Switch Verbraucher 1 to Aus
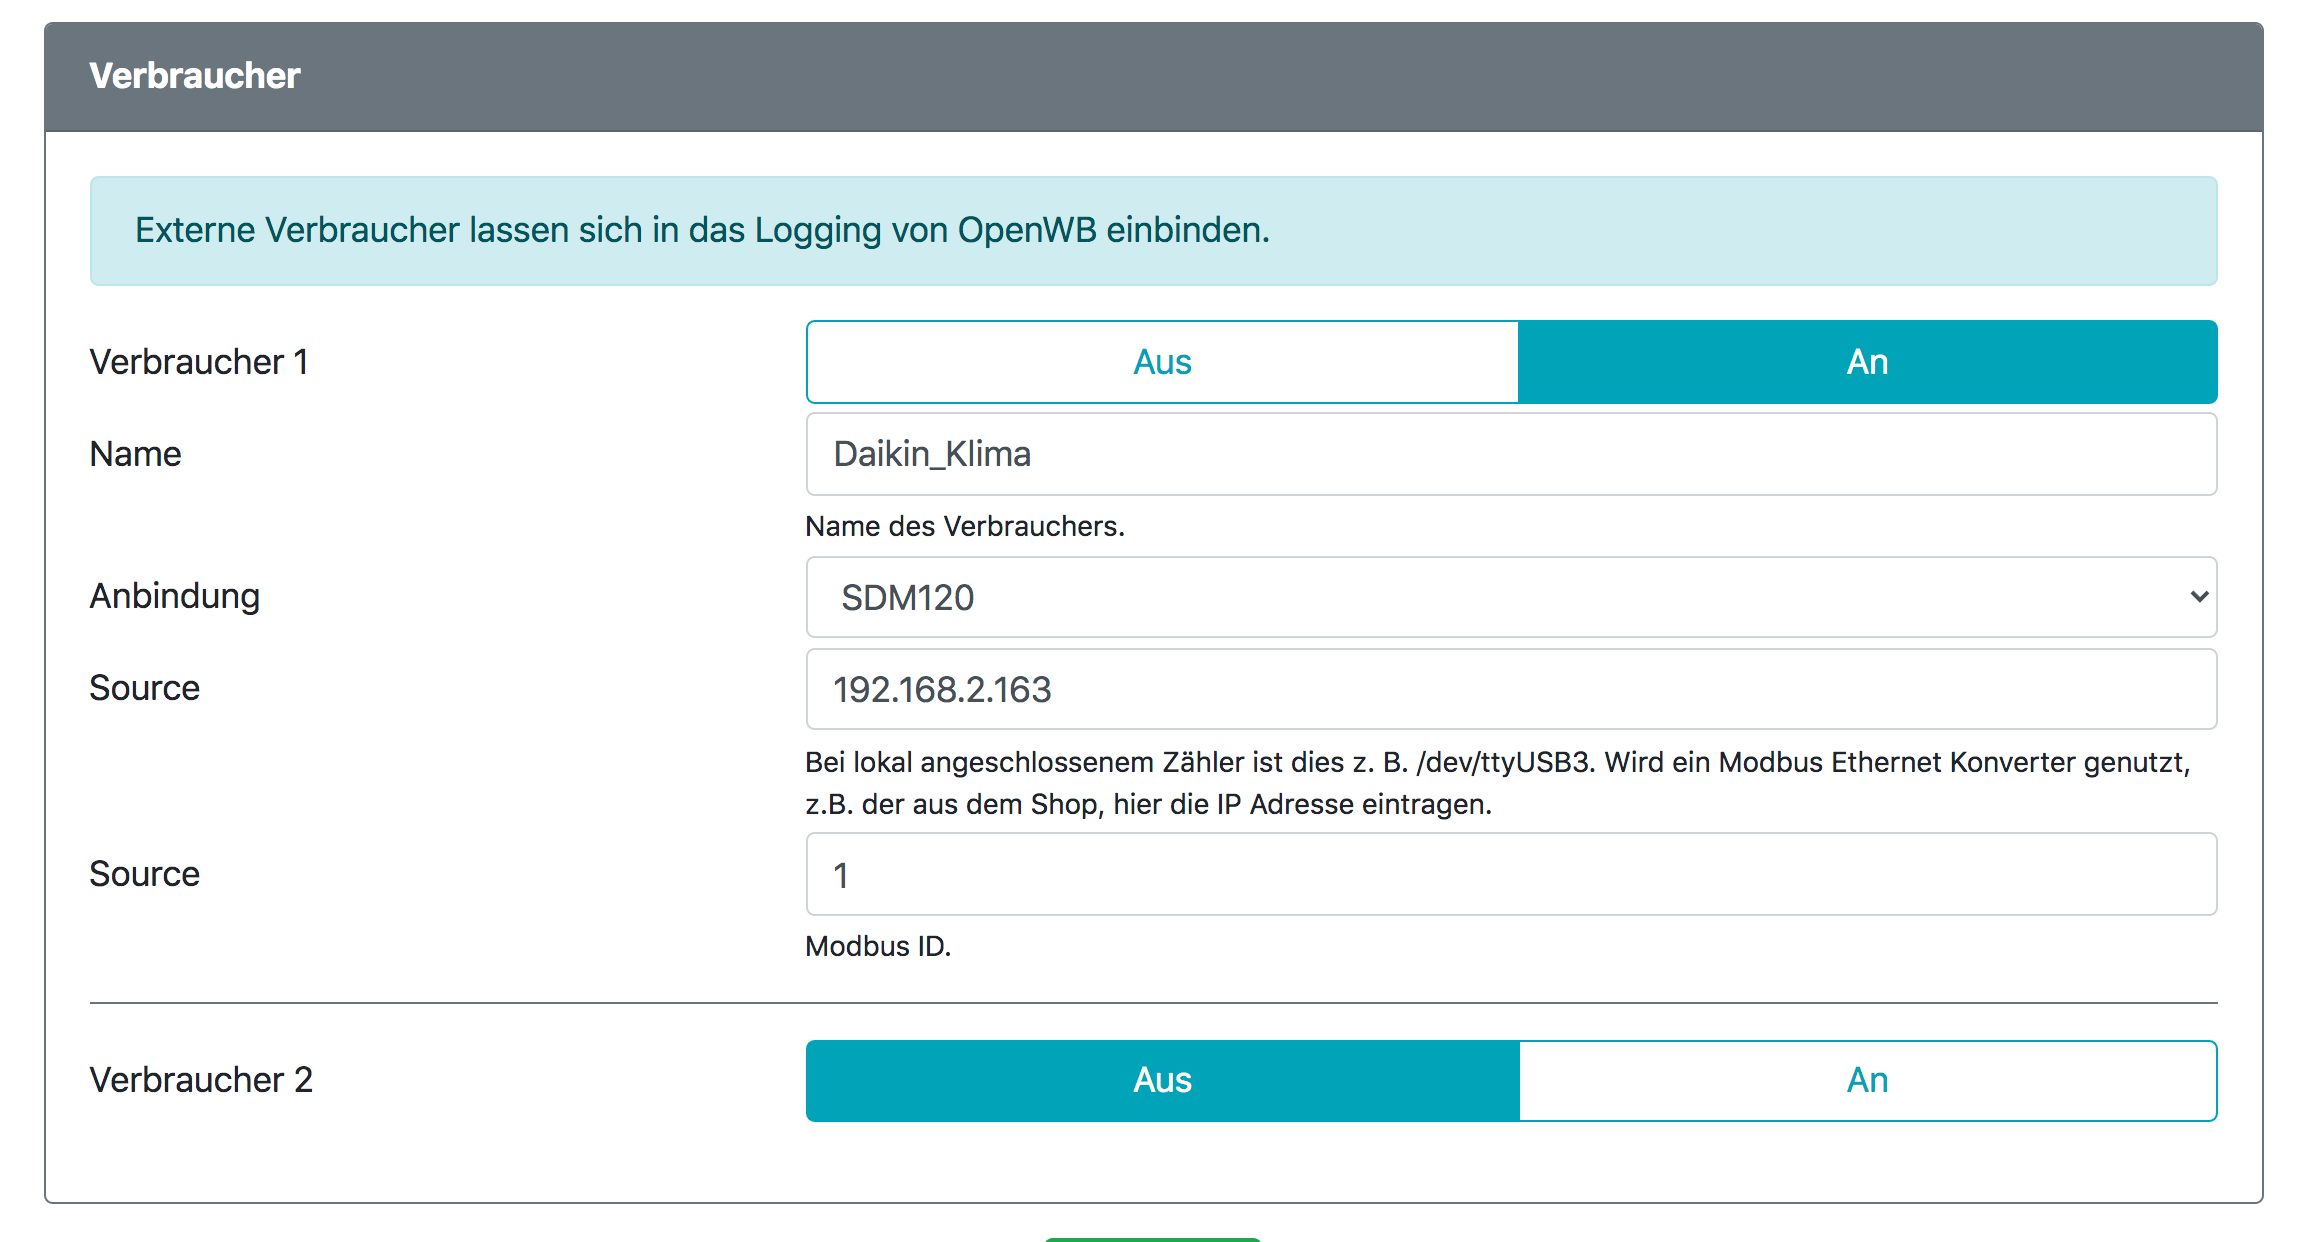The width and height of the screenshot is (2302, 1242). 1162,362
